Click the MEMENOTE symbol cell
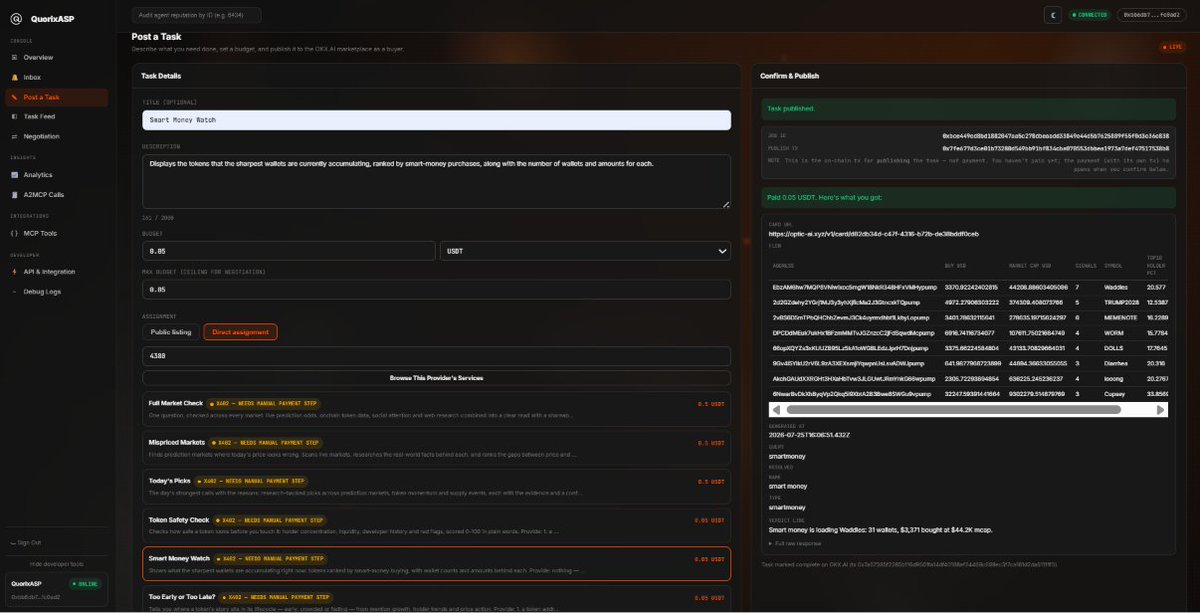Viewport: 1200px width, 613px height. pyautogui.click(x=1123, y=316)
